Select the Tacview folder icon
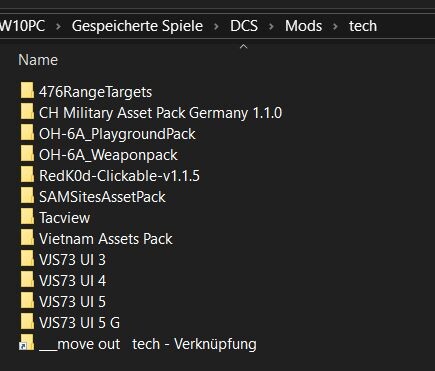The width and height of the screenshot is (435, 371). coord(27,217)
